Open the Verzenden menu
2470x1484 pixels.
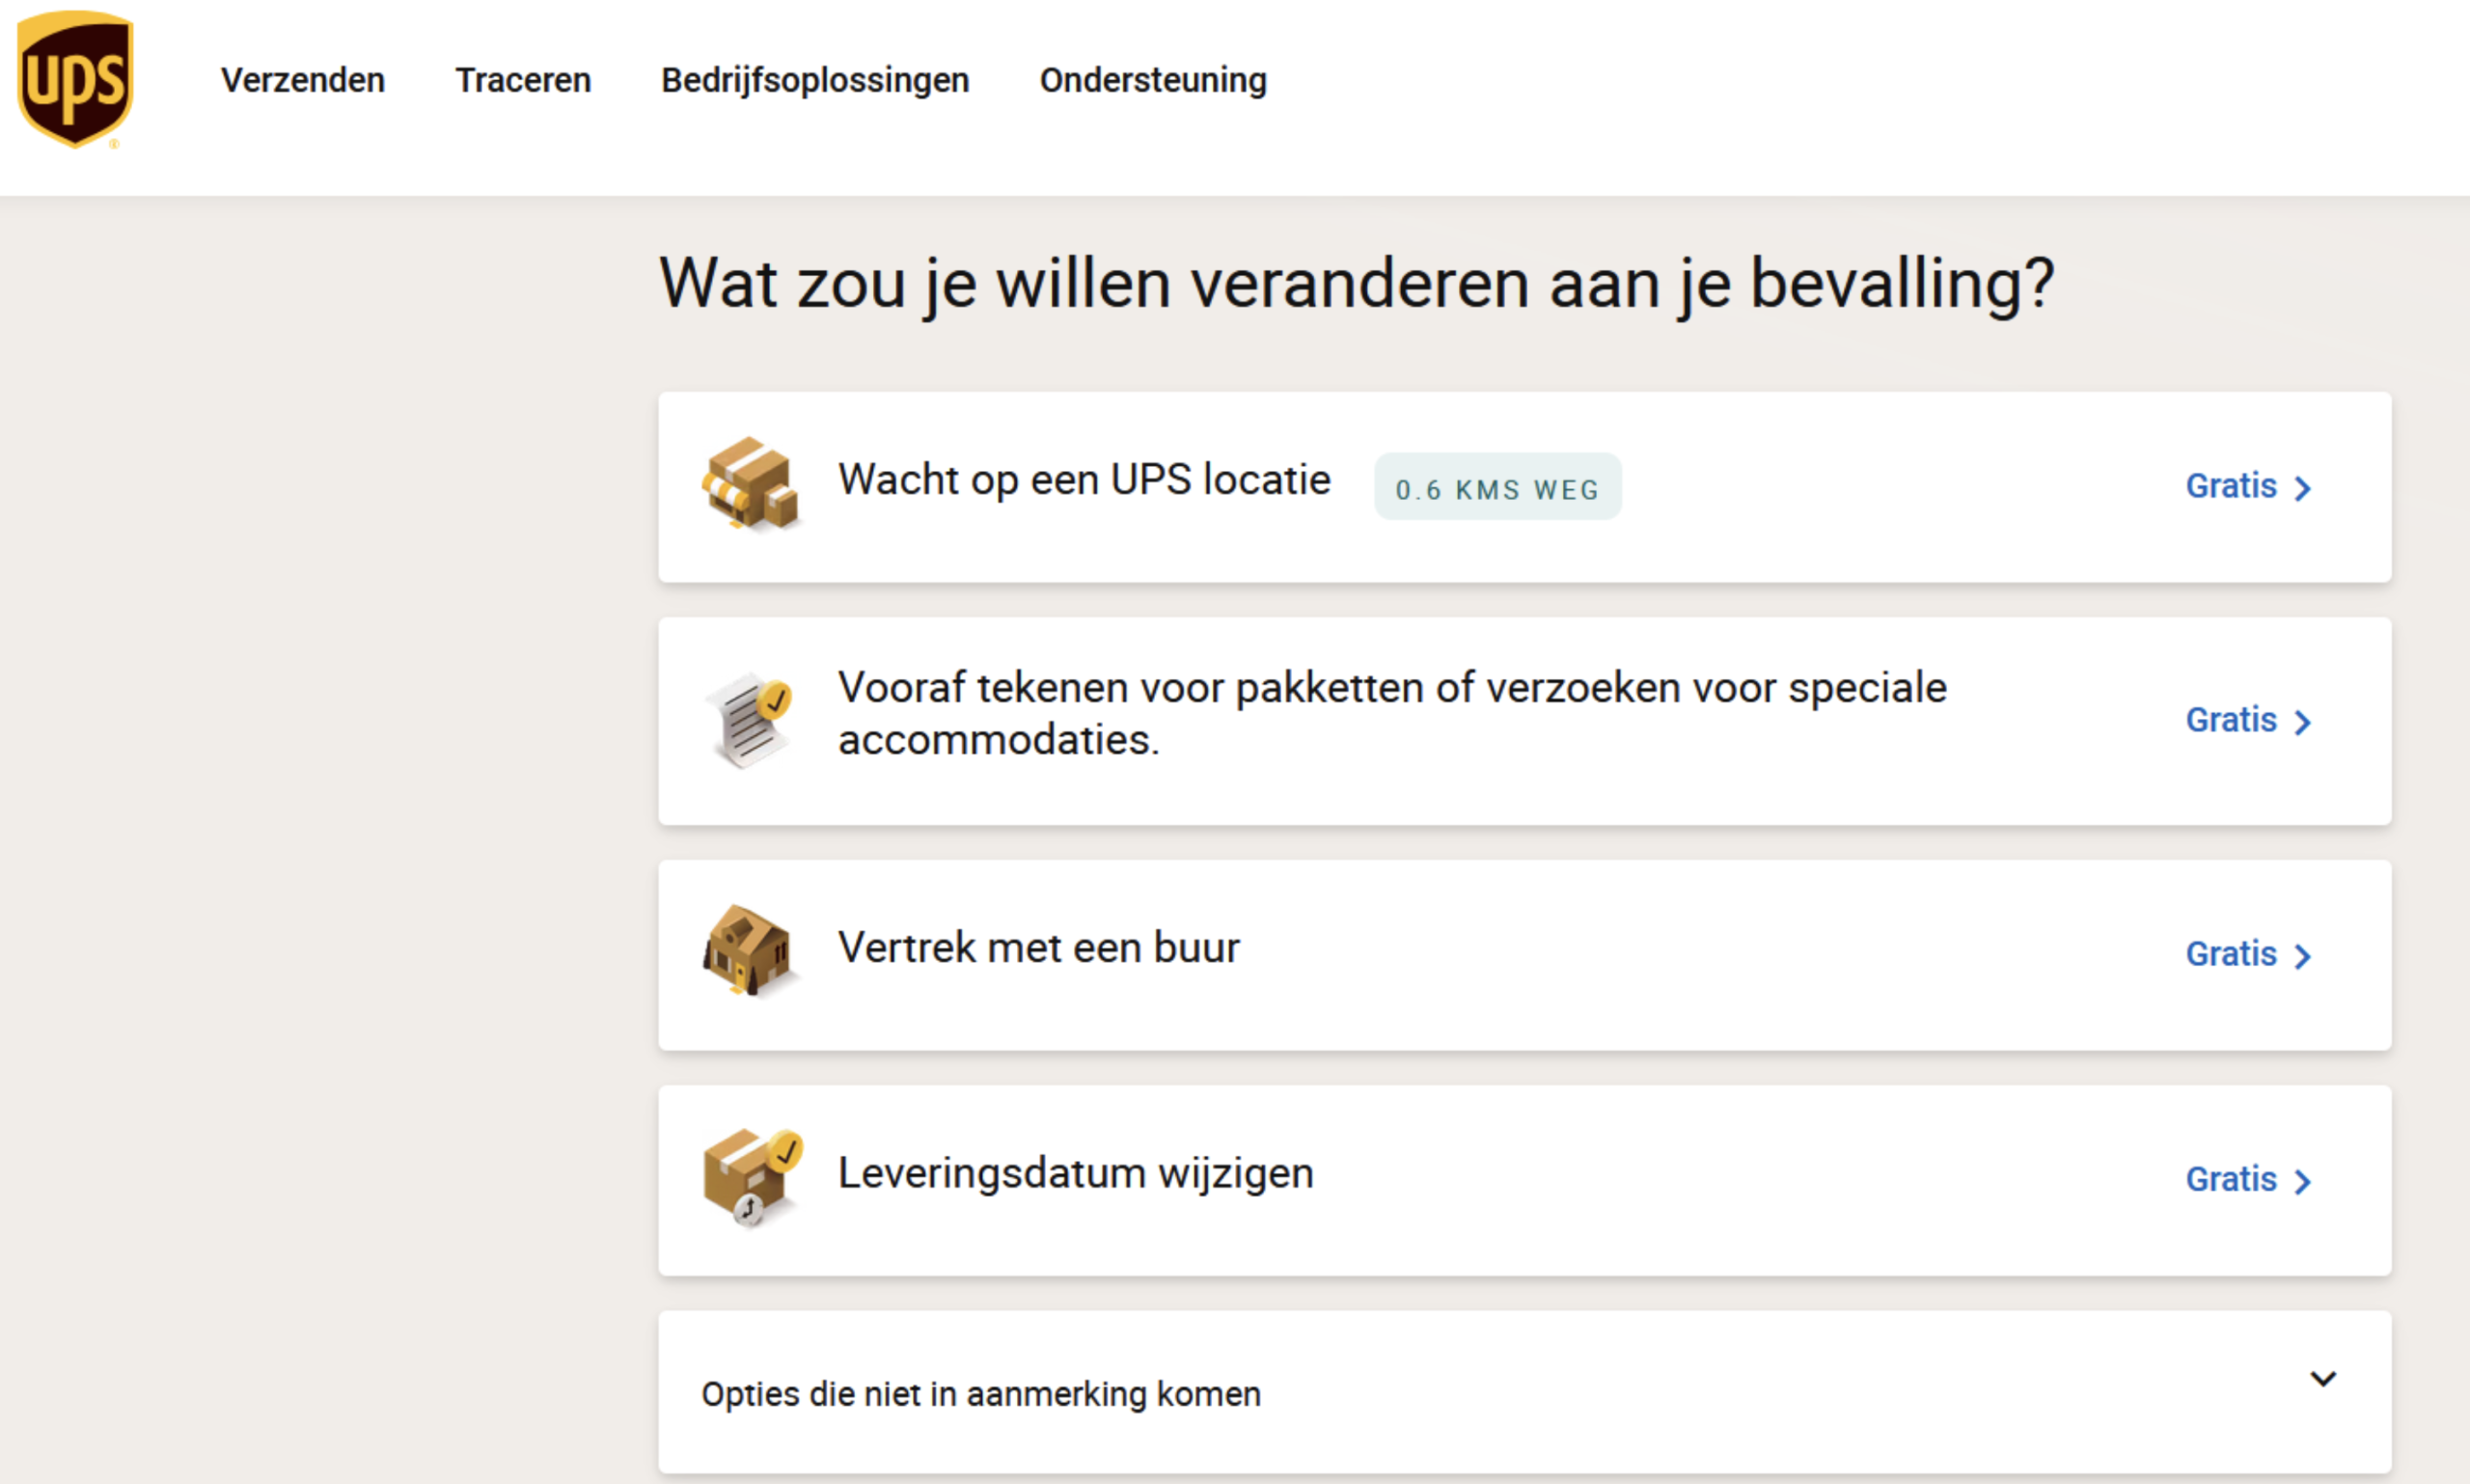pos(302,80)
